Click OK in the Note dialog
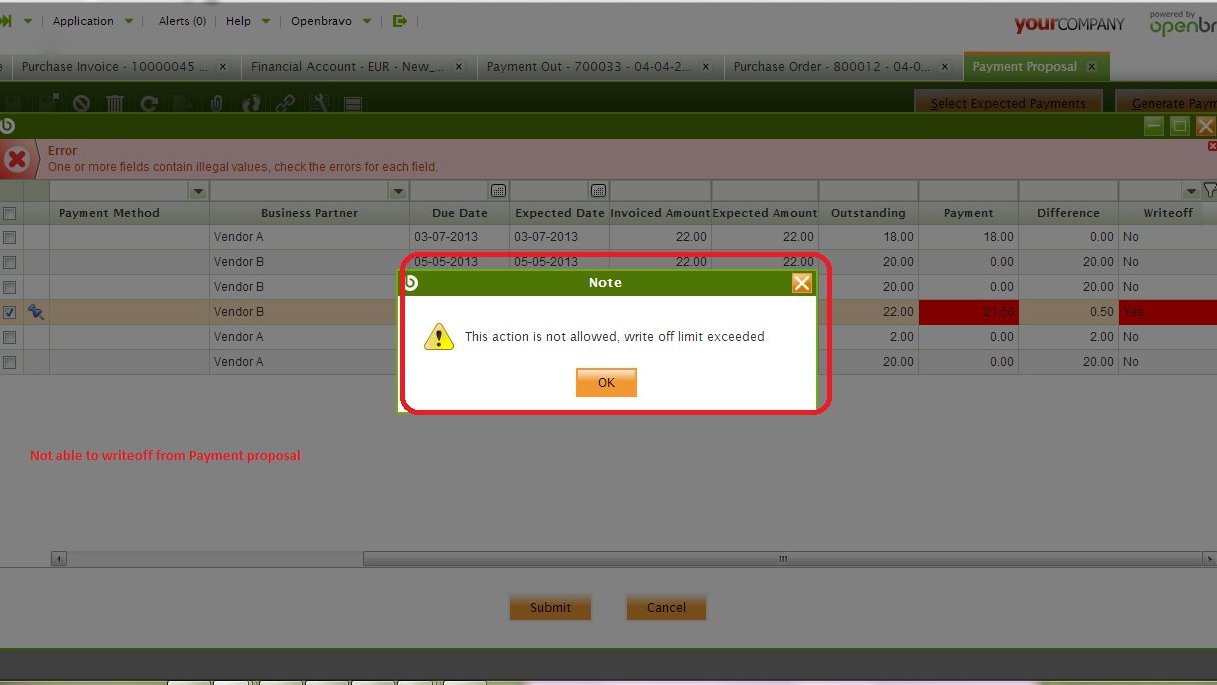Screen dimensions: 1217x685 point(606,383)
